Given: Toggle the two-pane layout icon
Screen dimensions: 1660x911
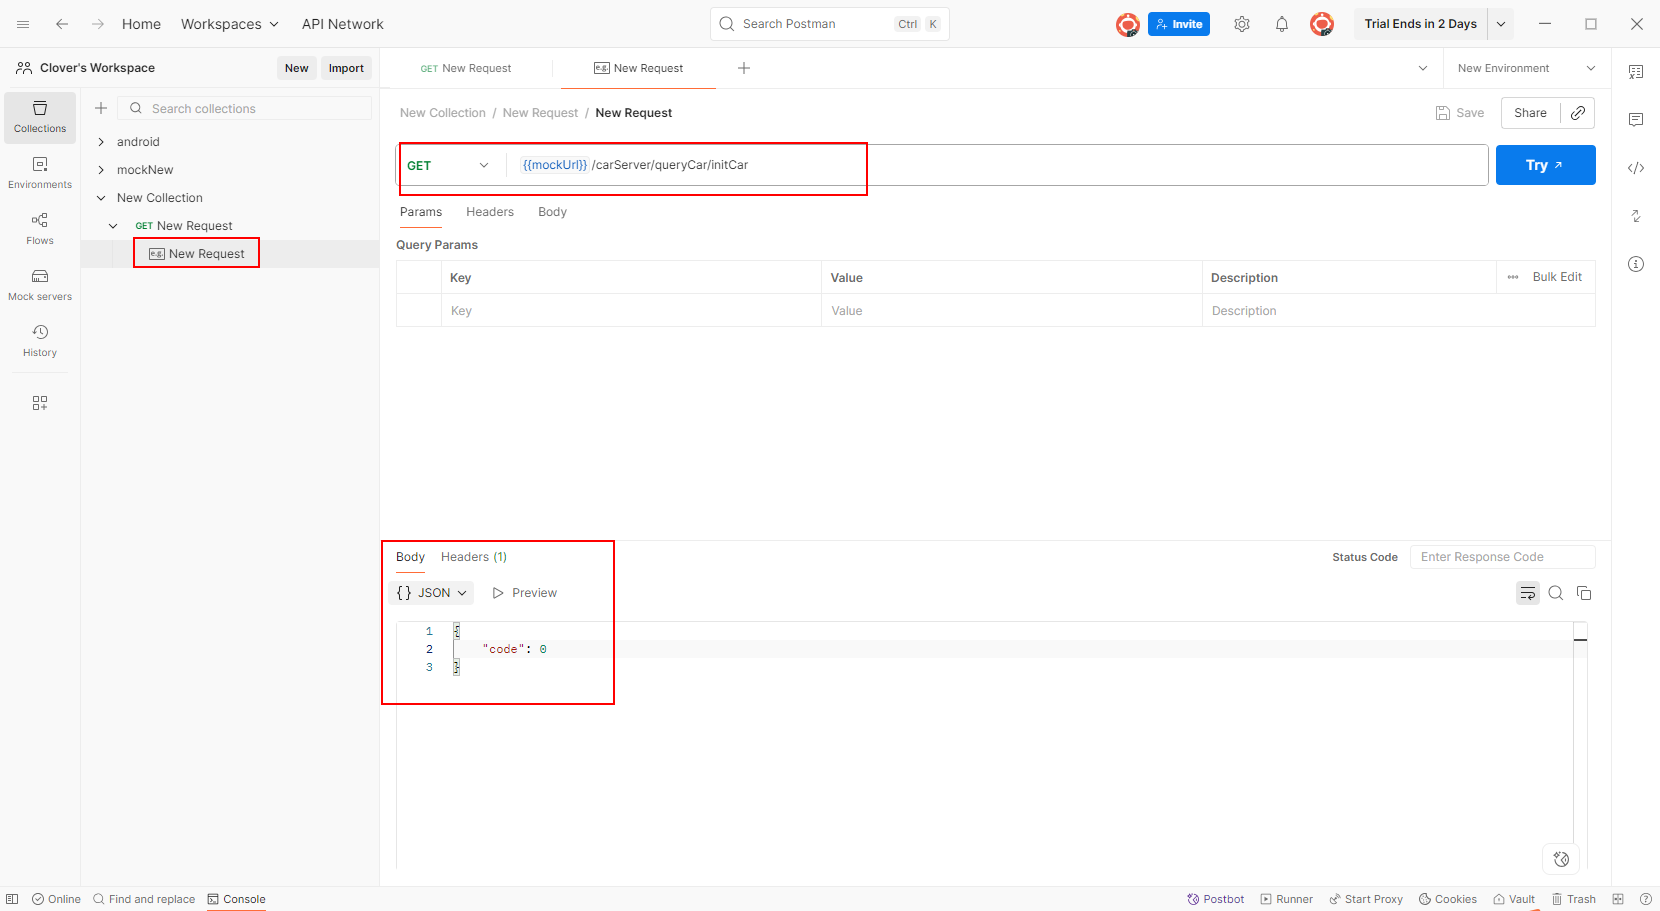Looking at the screenshot, I should click(1618, 899).
